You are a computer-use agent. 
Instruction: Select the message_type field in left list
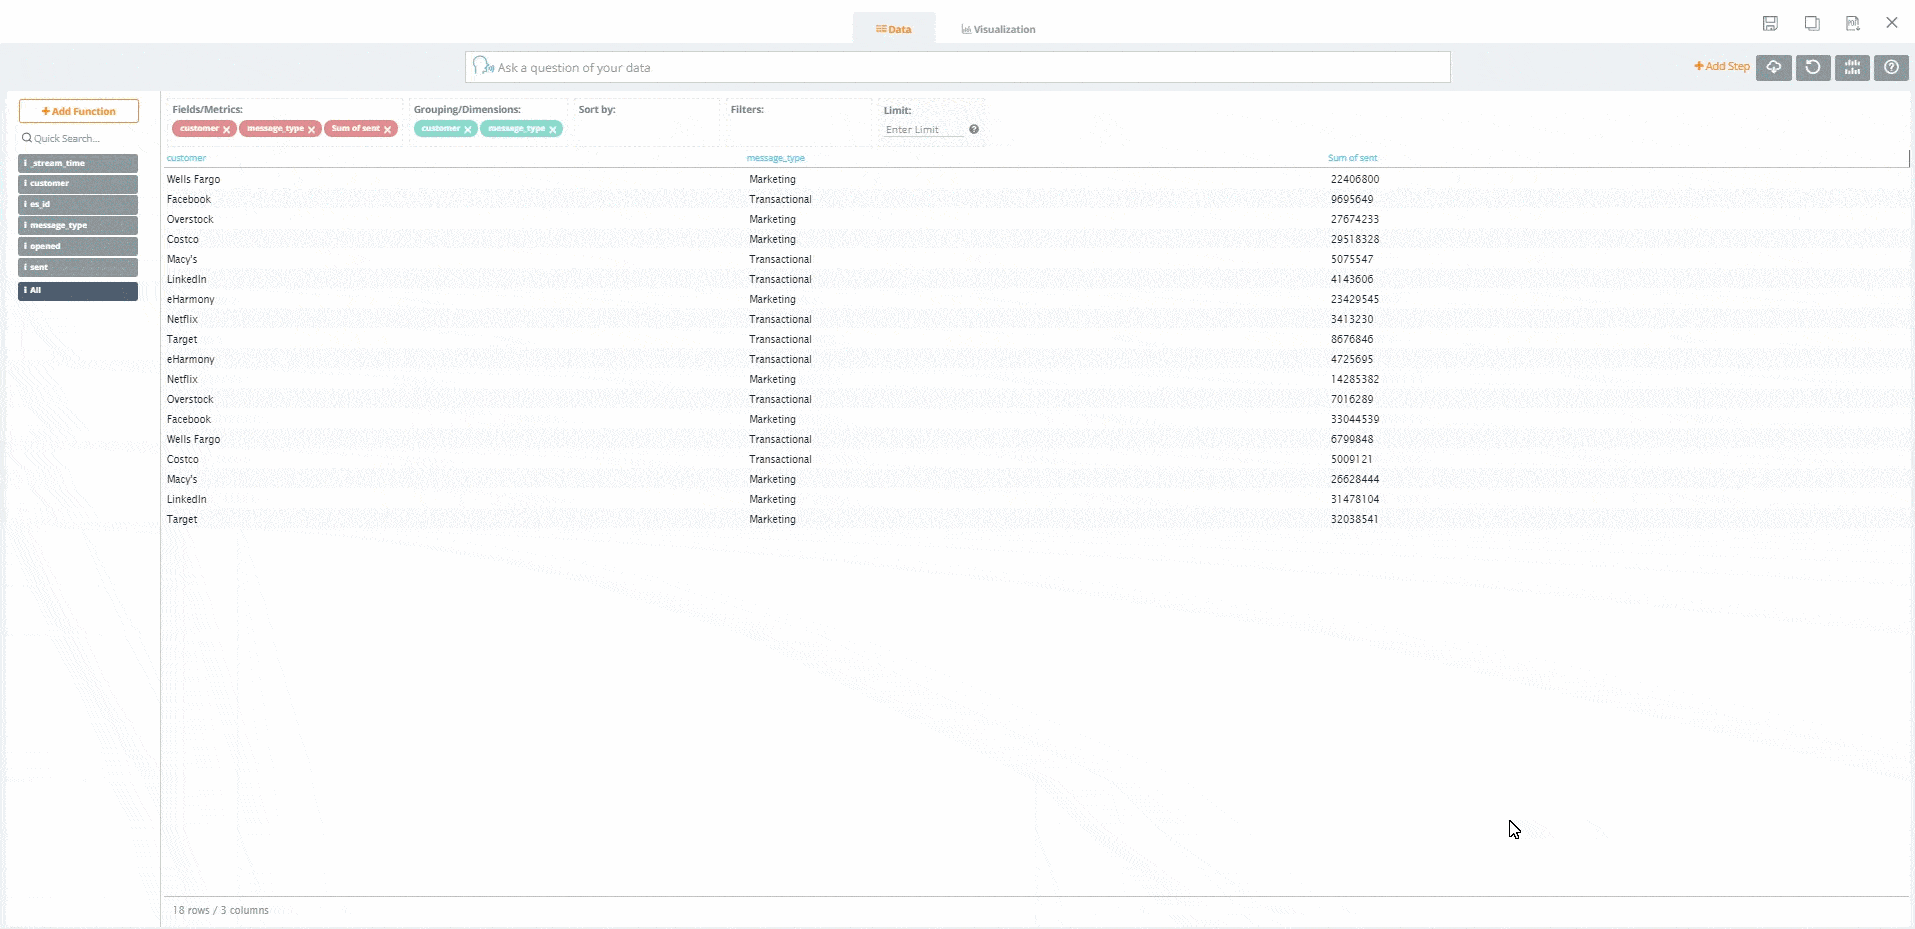coord(78,225)
